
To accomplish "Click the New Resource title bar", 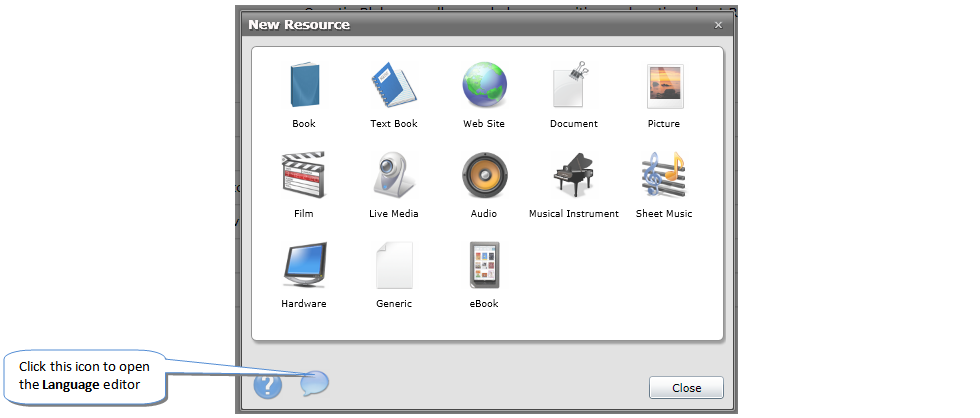I will pos(480,24).
